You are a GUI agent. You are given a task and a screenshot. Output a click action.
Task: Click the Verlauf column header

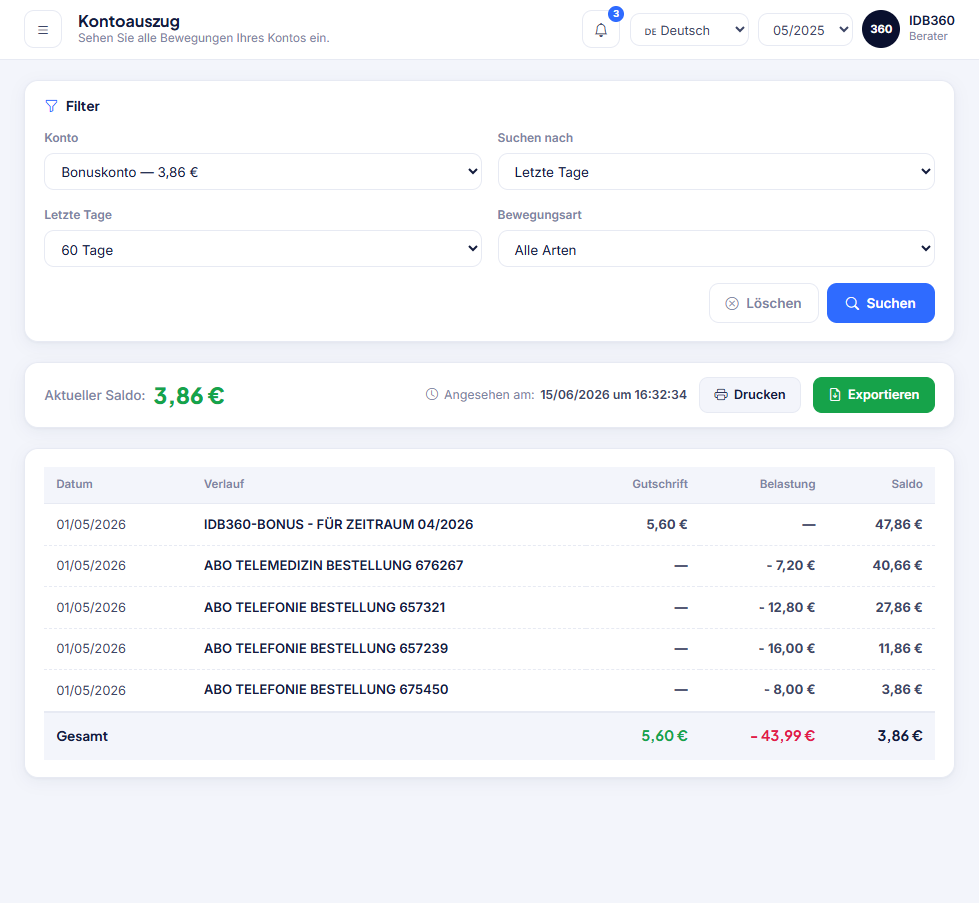[x=224, y=484]
